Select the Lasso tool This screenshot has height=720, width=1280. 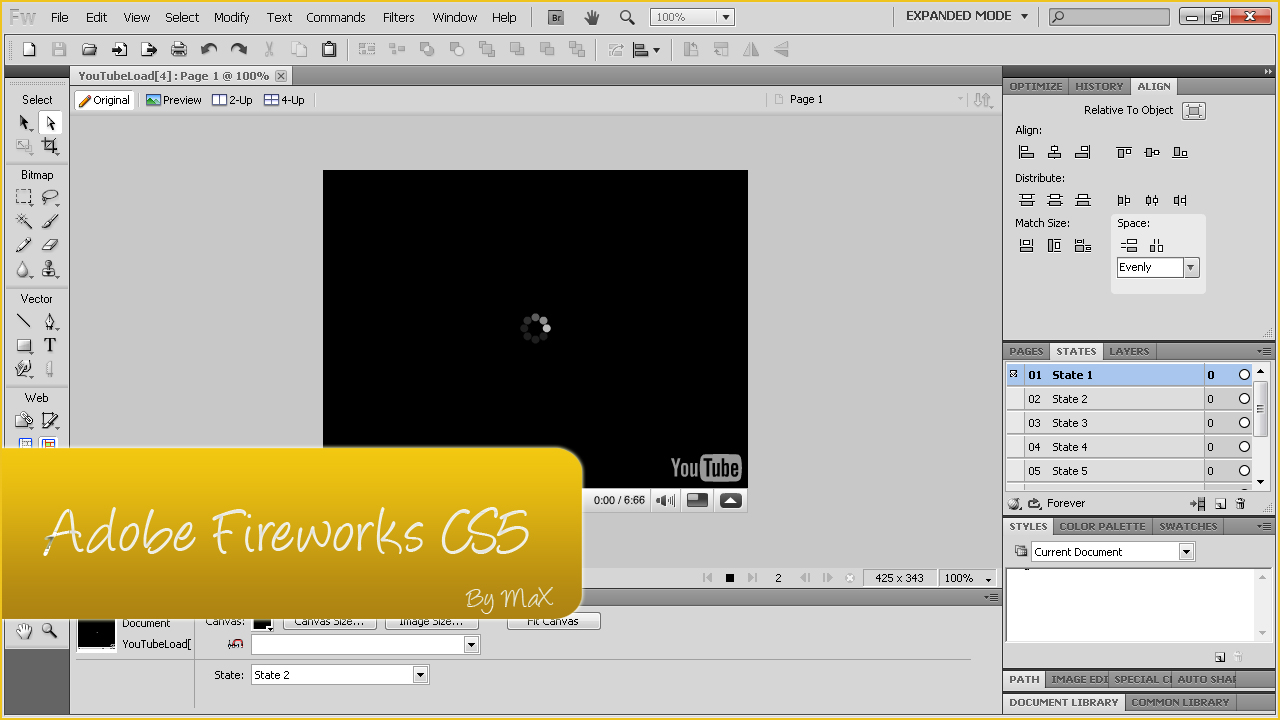point(50,197)
